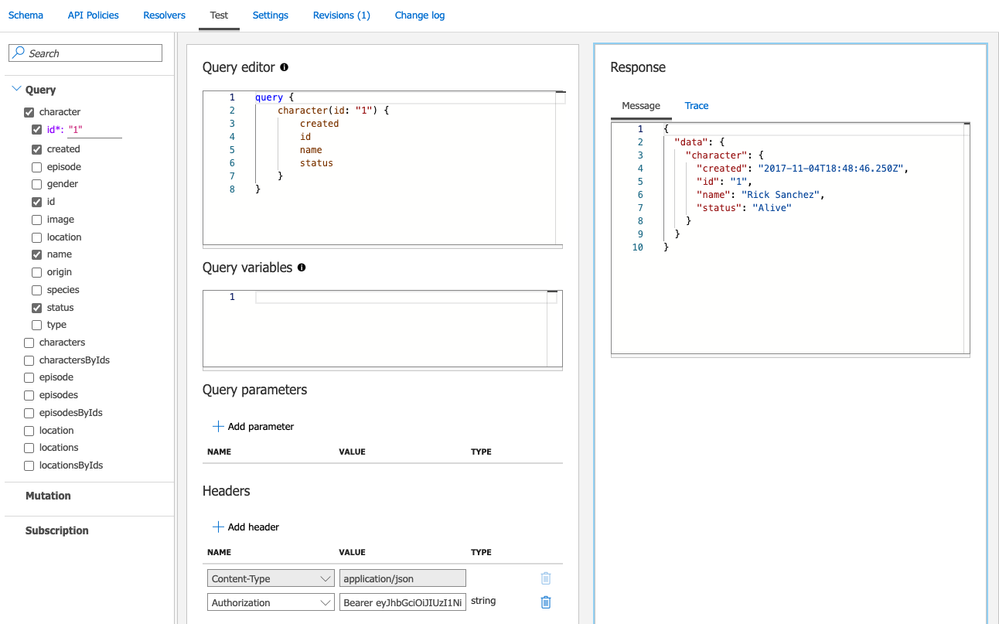This screenshot has height=624, width=999.
Task: Click the plus icon beside Add header
Action: [x=218, y=526]
